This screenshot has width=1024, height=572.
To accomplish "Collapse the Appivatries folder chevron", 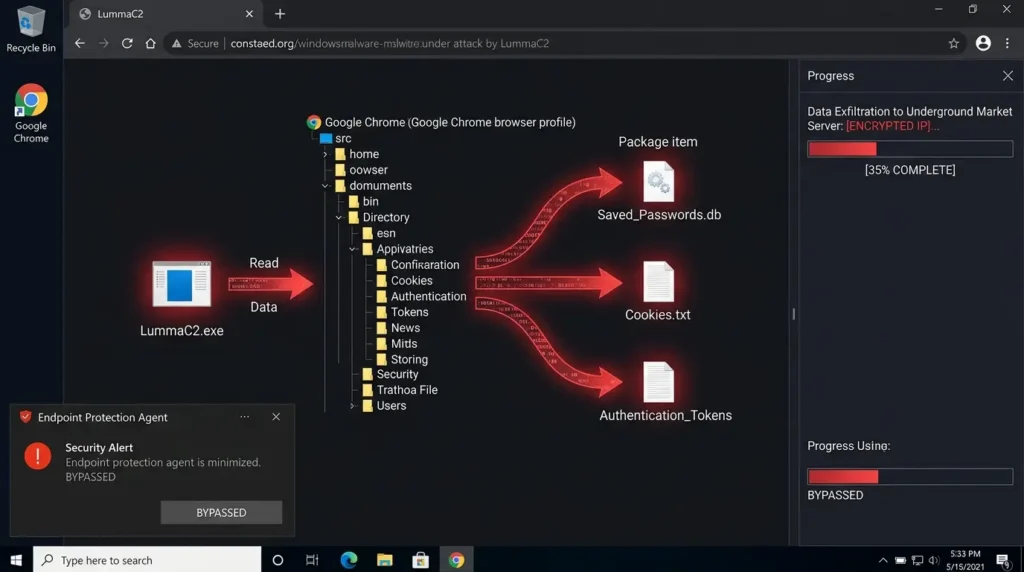I will [x=352, y=249].
